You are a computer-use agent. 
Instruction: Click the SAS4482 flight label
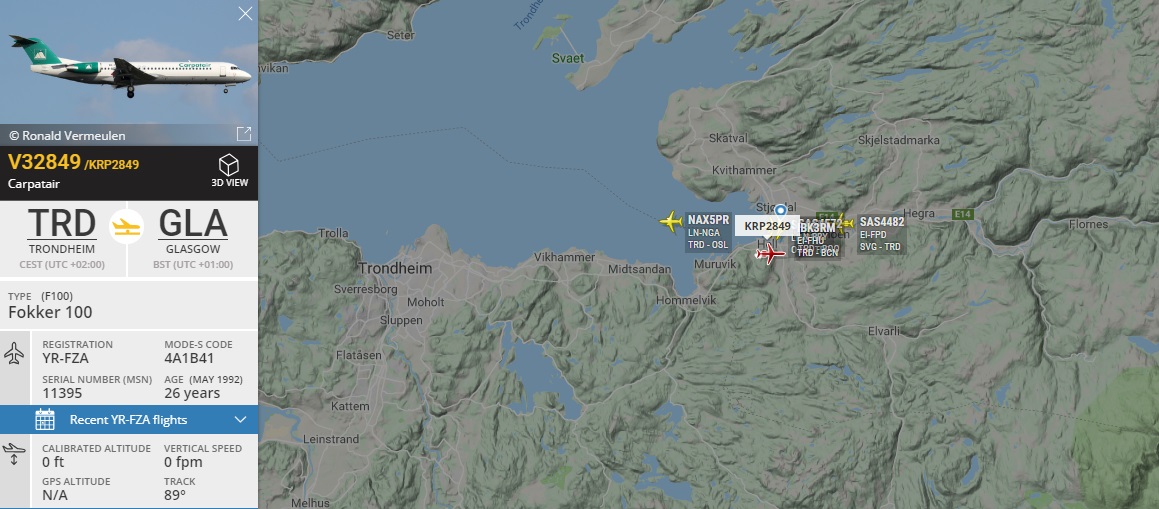tap(882, 222)
